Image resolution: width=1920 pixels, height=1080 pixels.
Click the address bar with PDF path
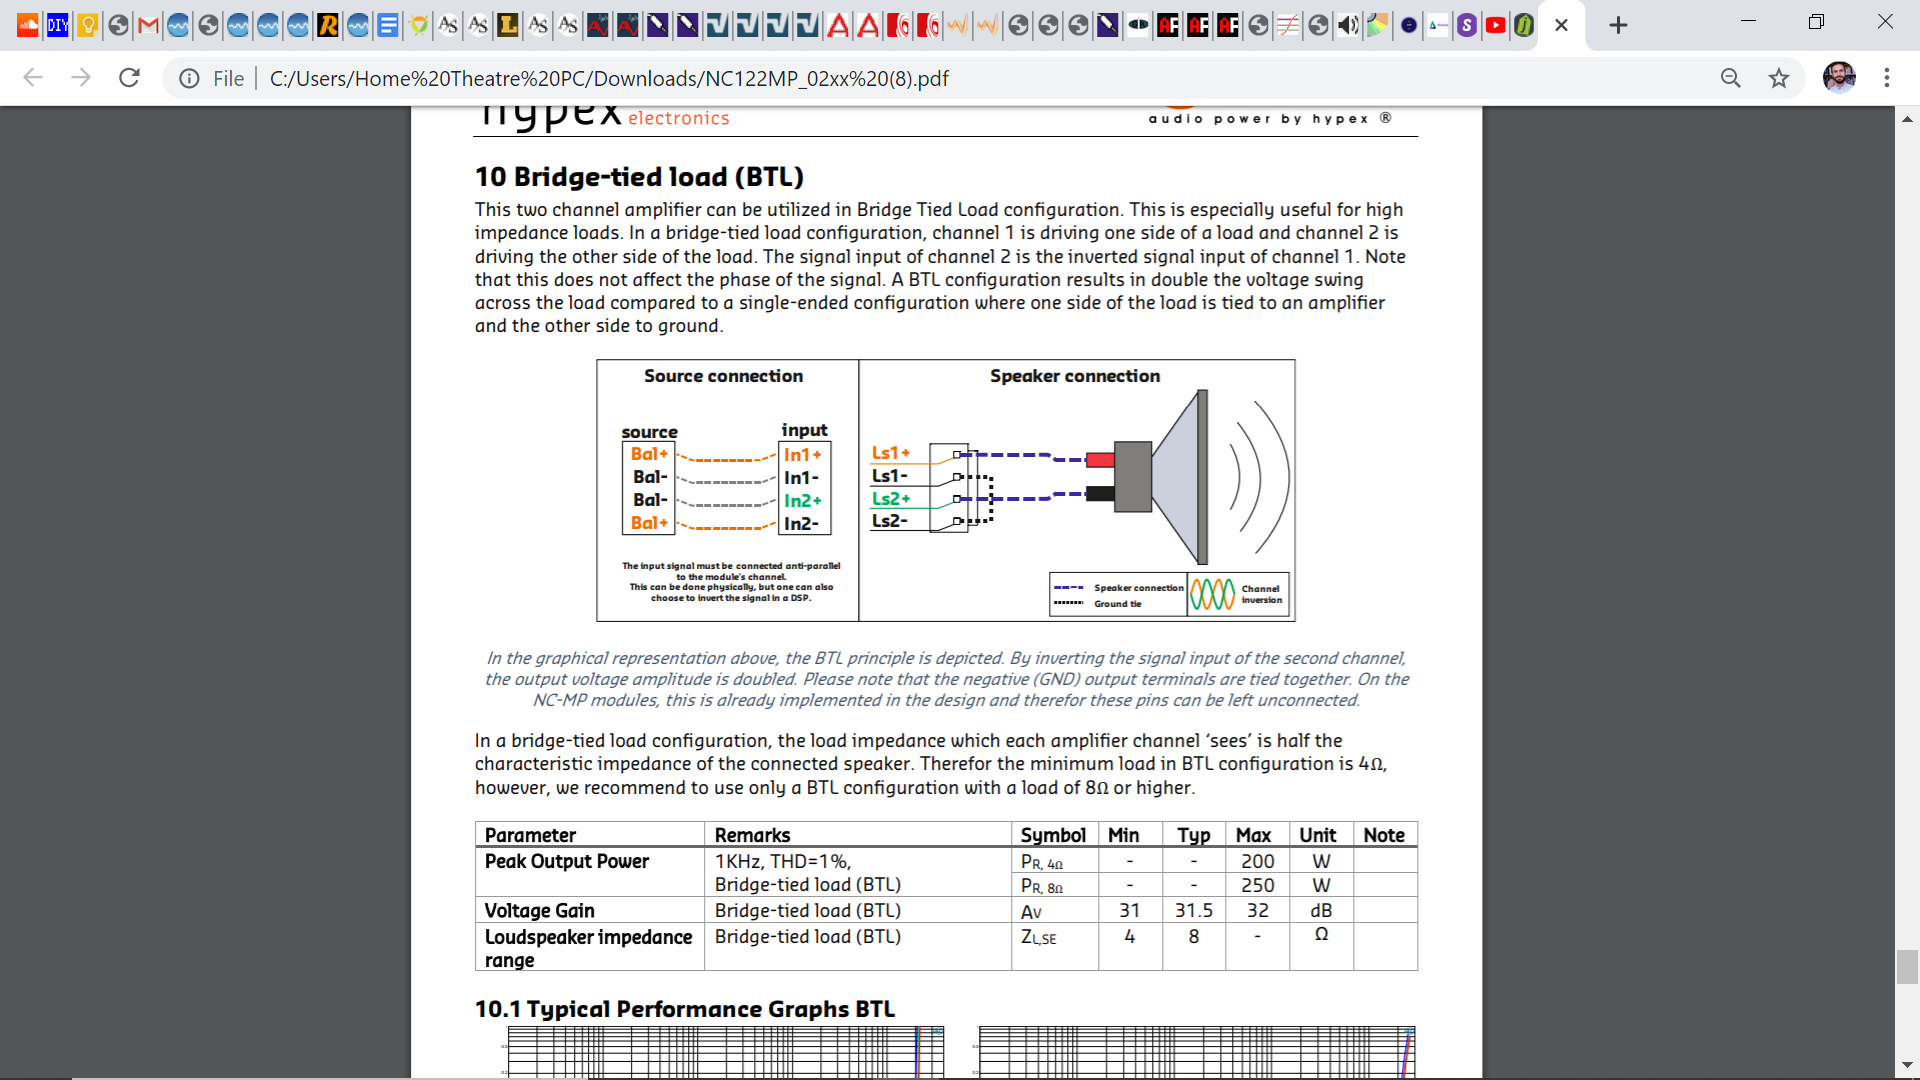click(608, 78)
